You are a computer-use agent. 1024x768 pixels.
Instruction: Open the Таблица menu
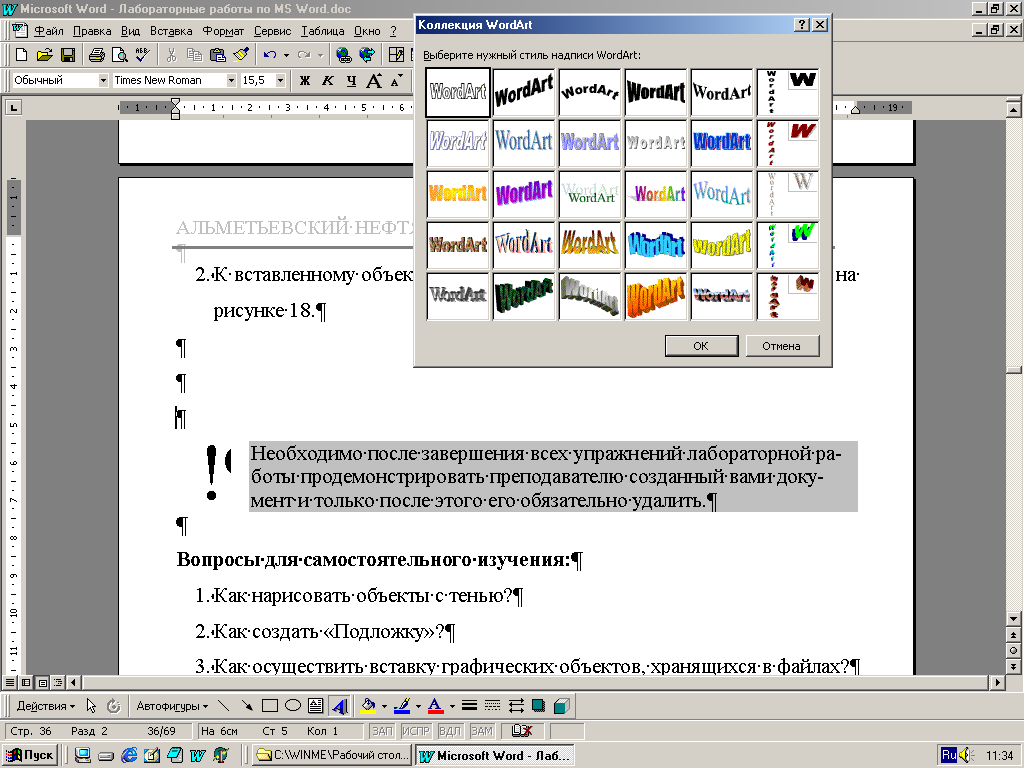click(x=323, y=31)
